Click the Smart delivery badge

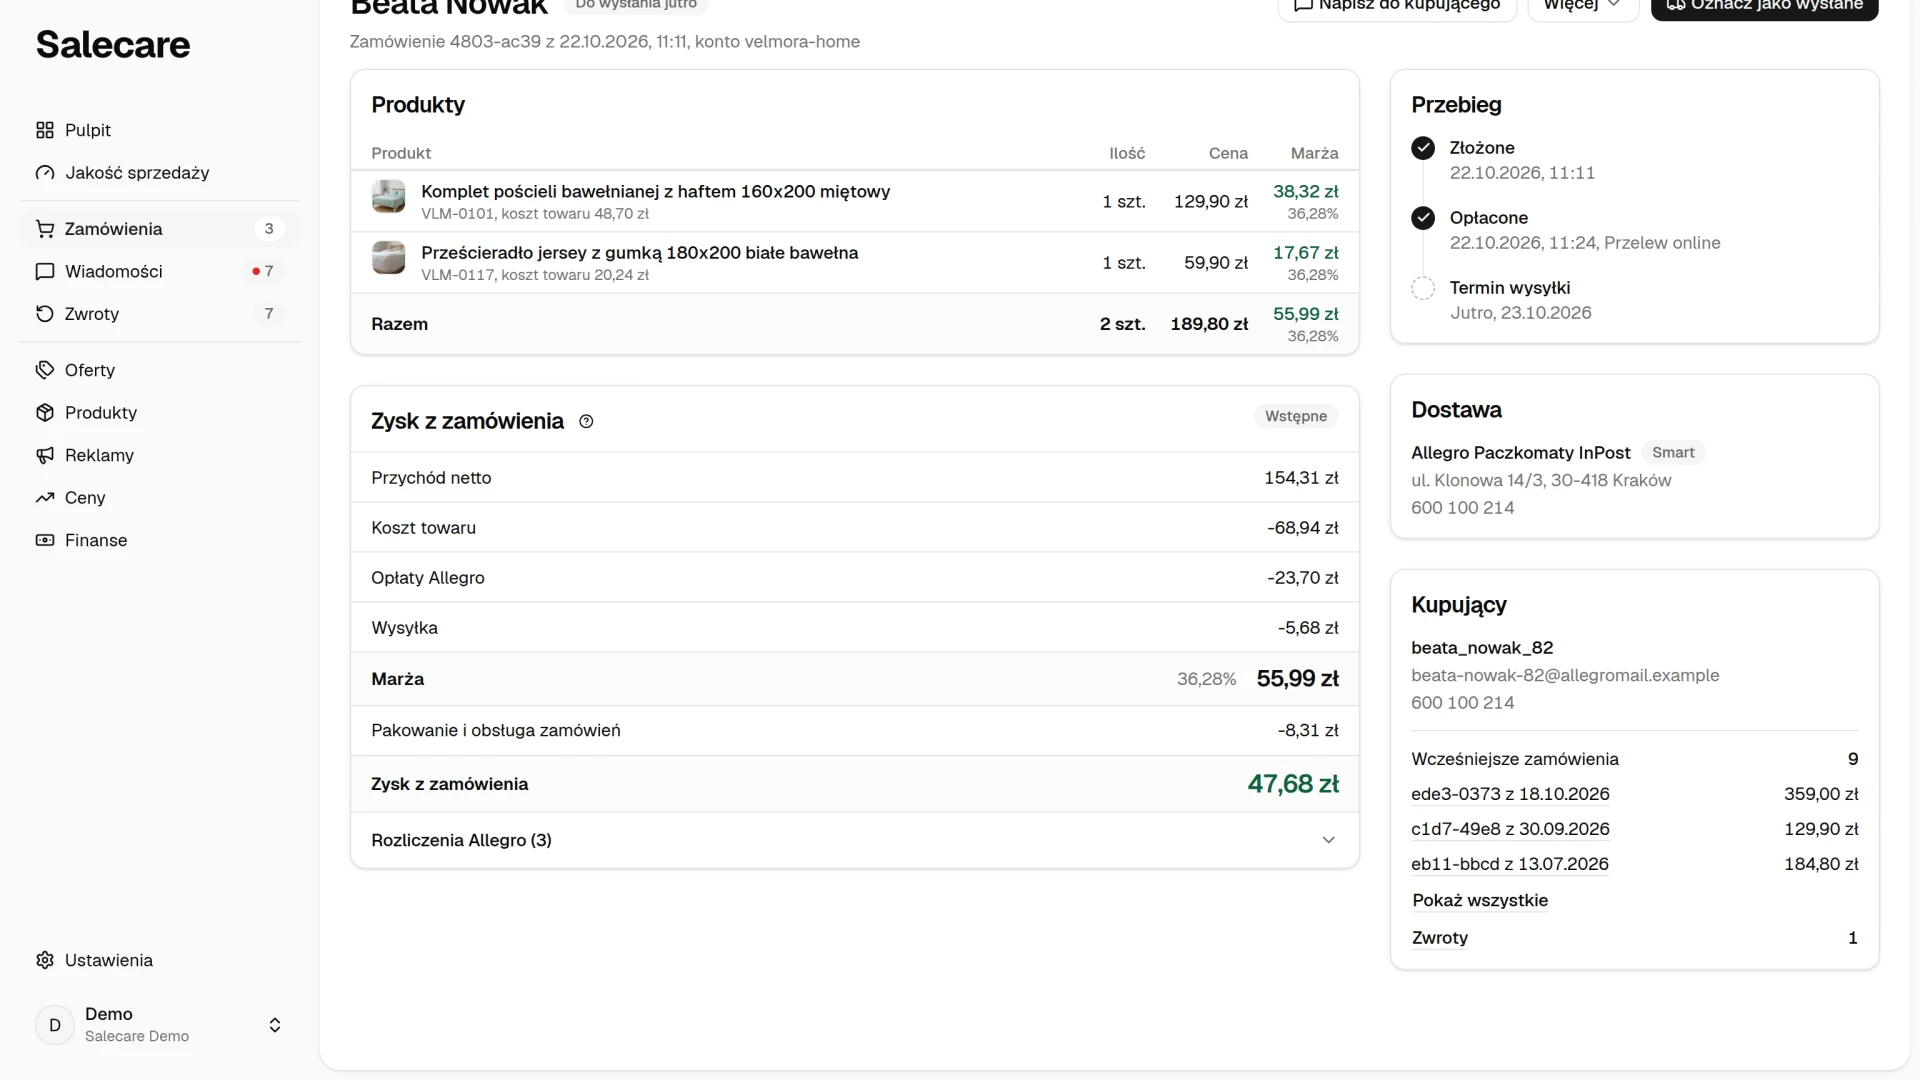coord(1673,453)
